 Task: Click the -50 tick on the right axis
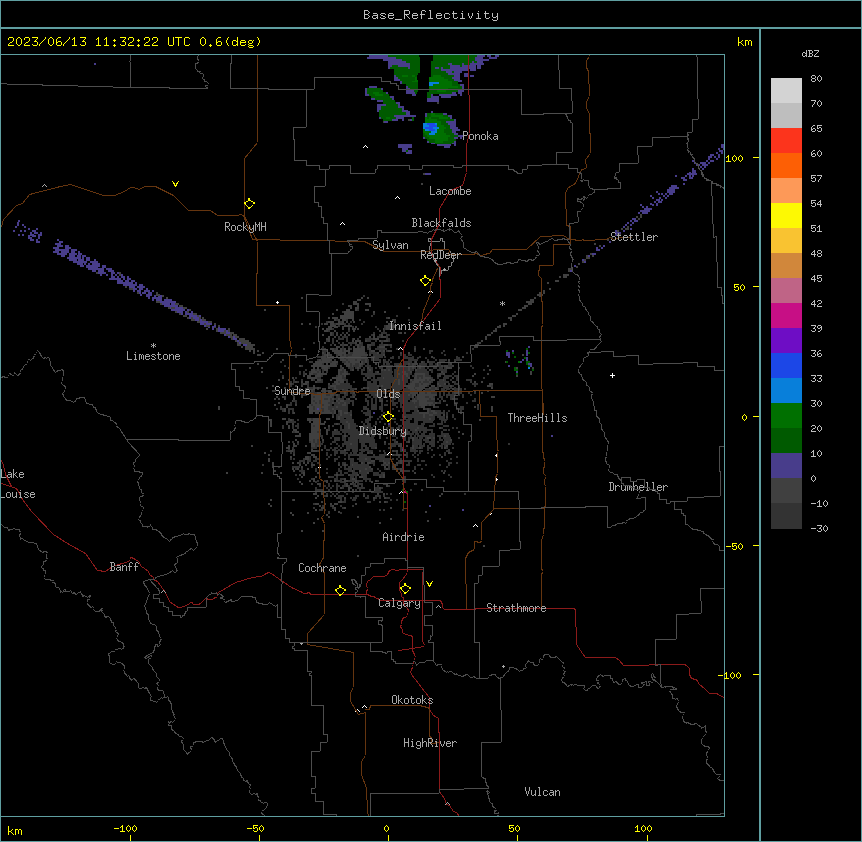coord(733,546)
